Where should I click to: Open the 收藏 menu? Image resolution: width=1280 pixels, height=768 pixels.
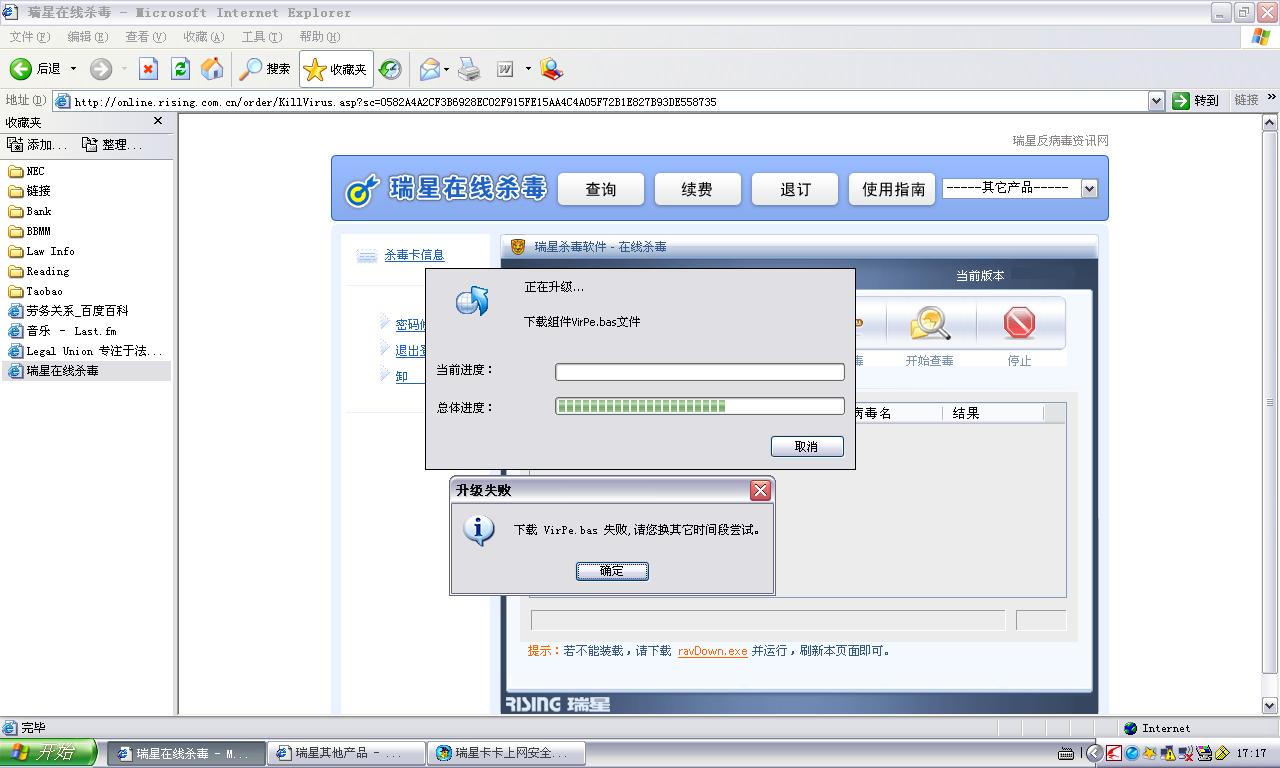tap(203, 37)
